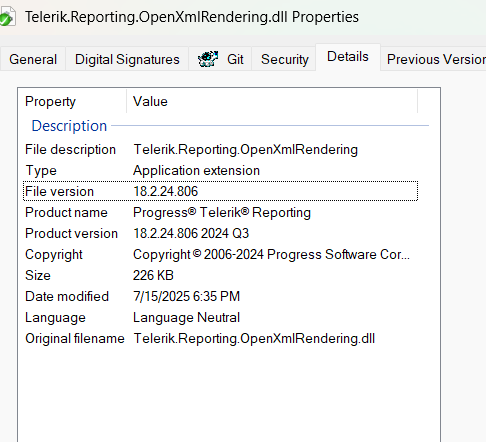This screenshot has width=486, height=442.
Task: Select the Product version row
Action: pos(220,233)
